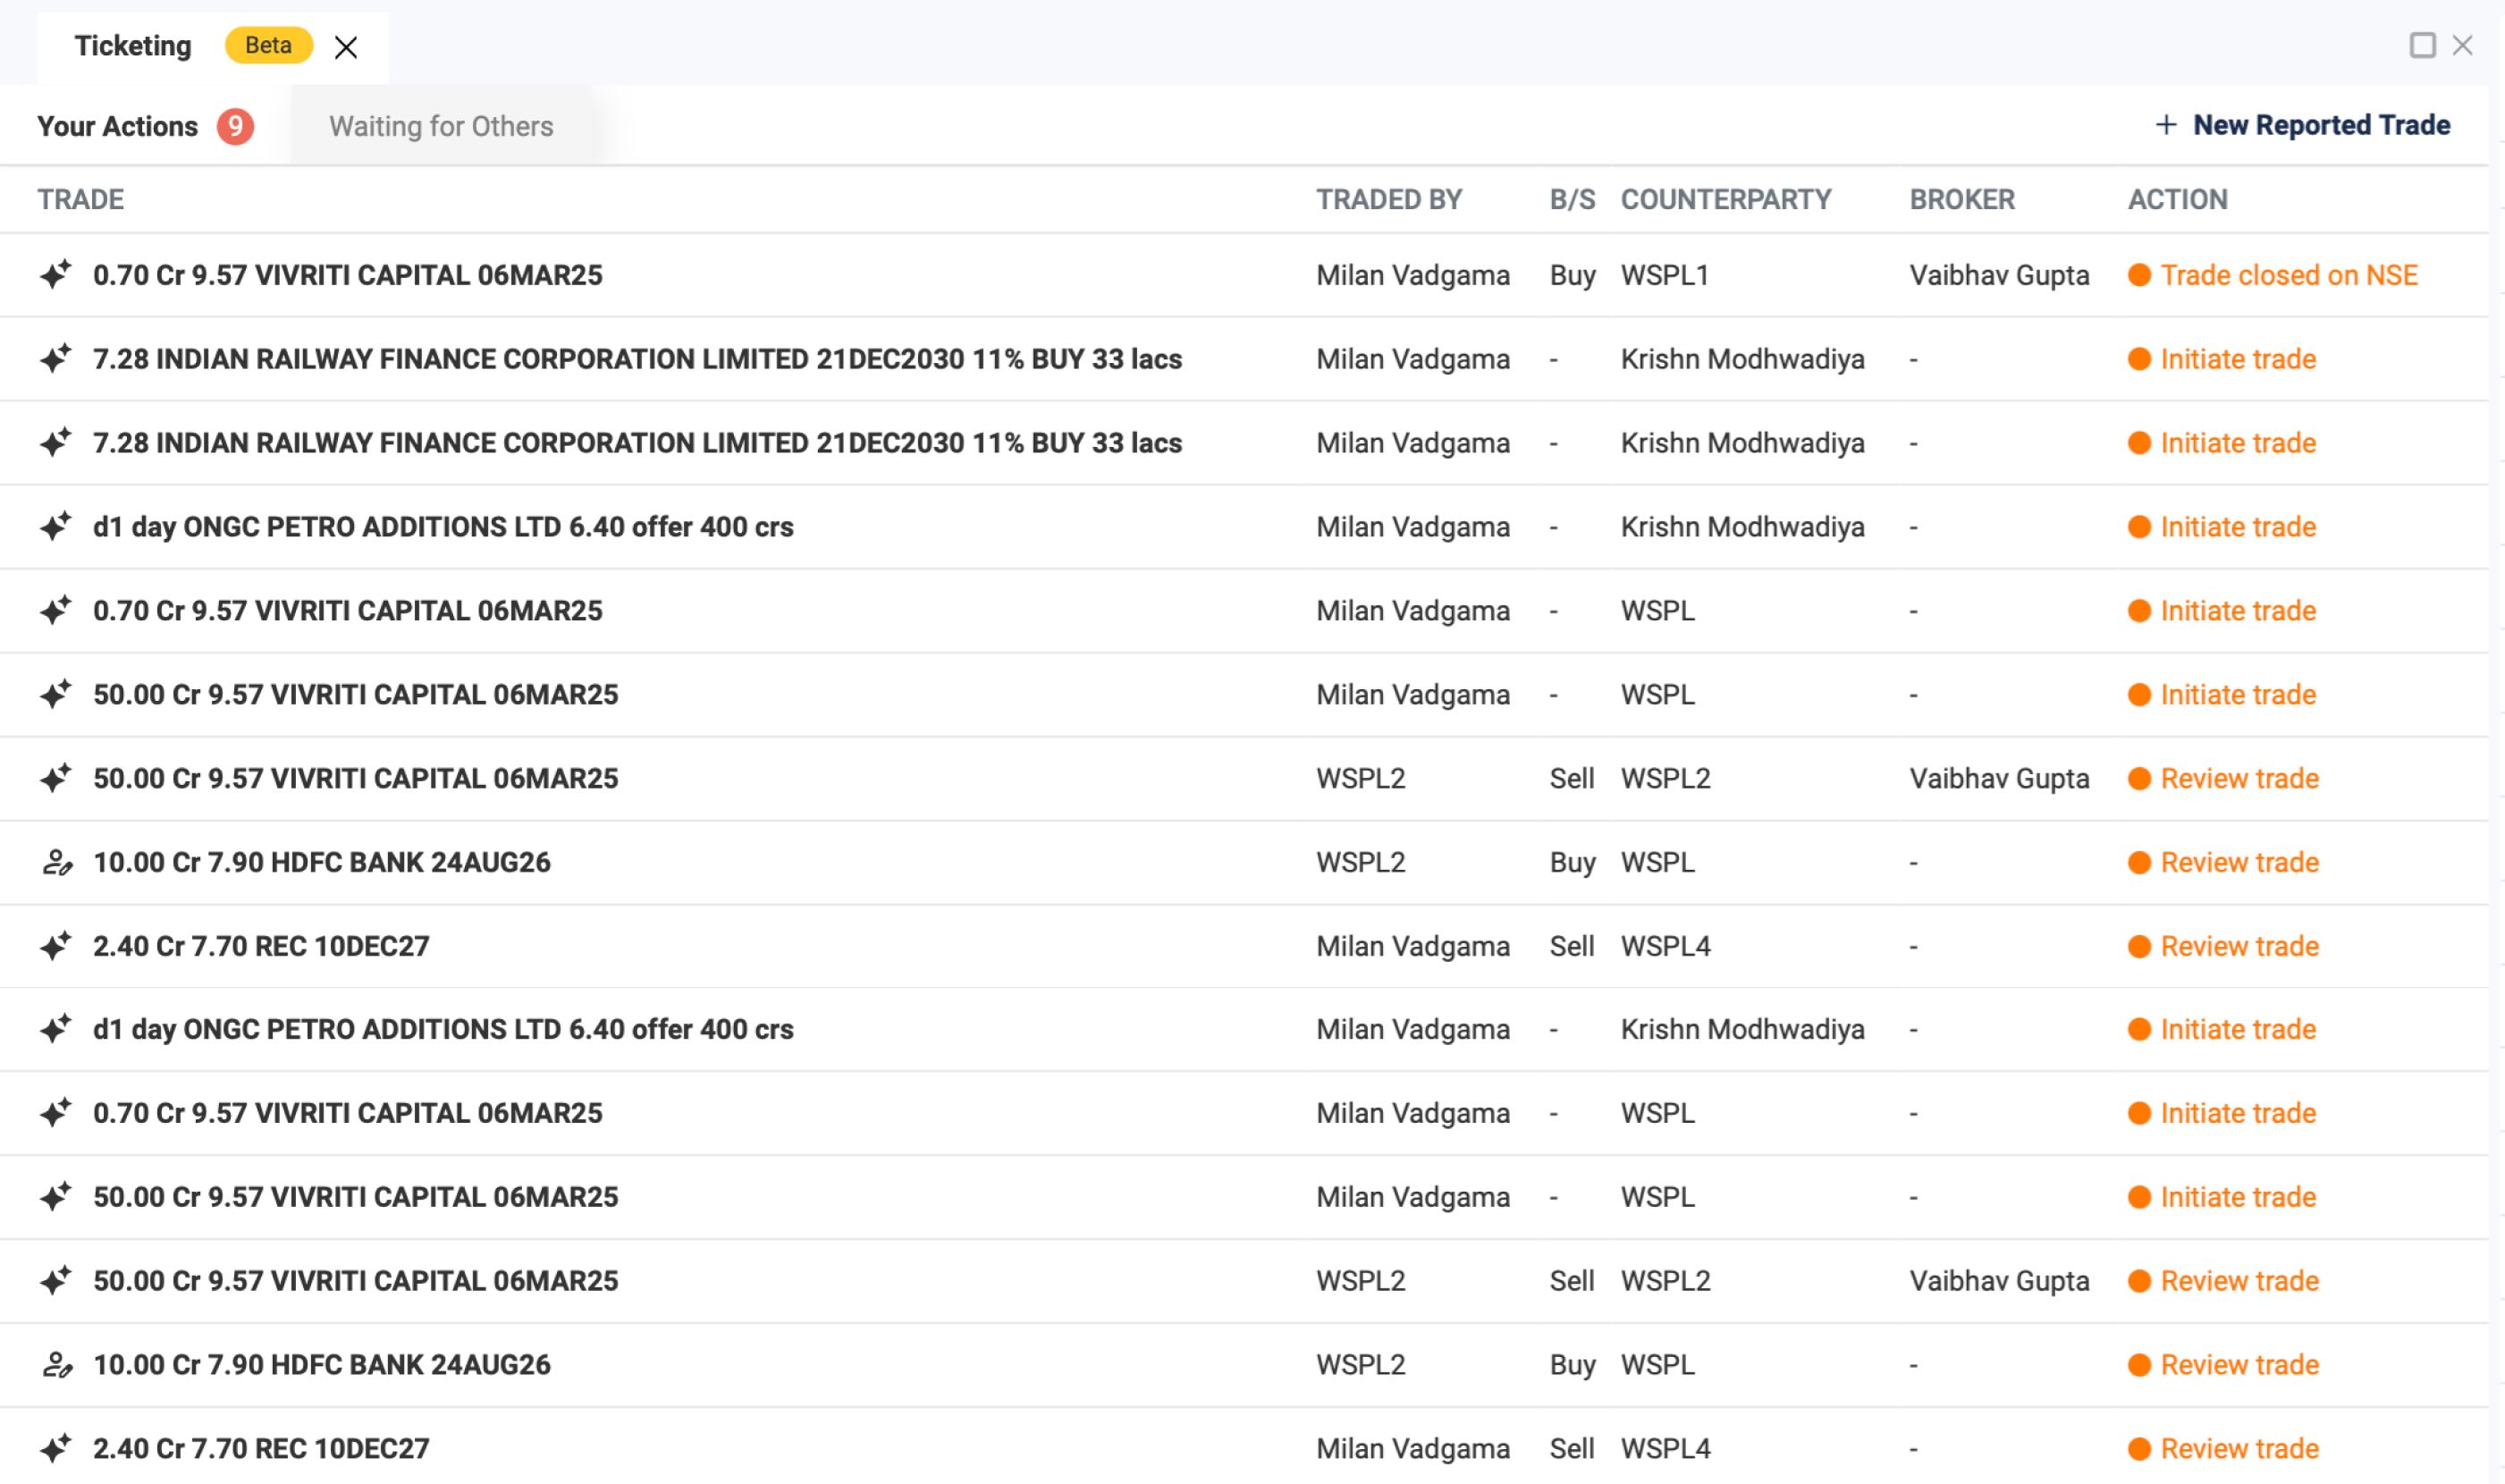Close the Ticketing tab with its X icon
2505x1484 pixels.
tap(346, 47)
